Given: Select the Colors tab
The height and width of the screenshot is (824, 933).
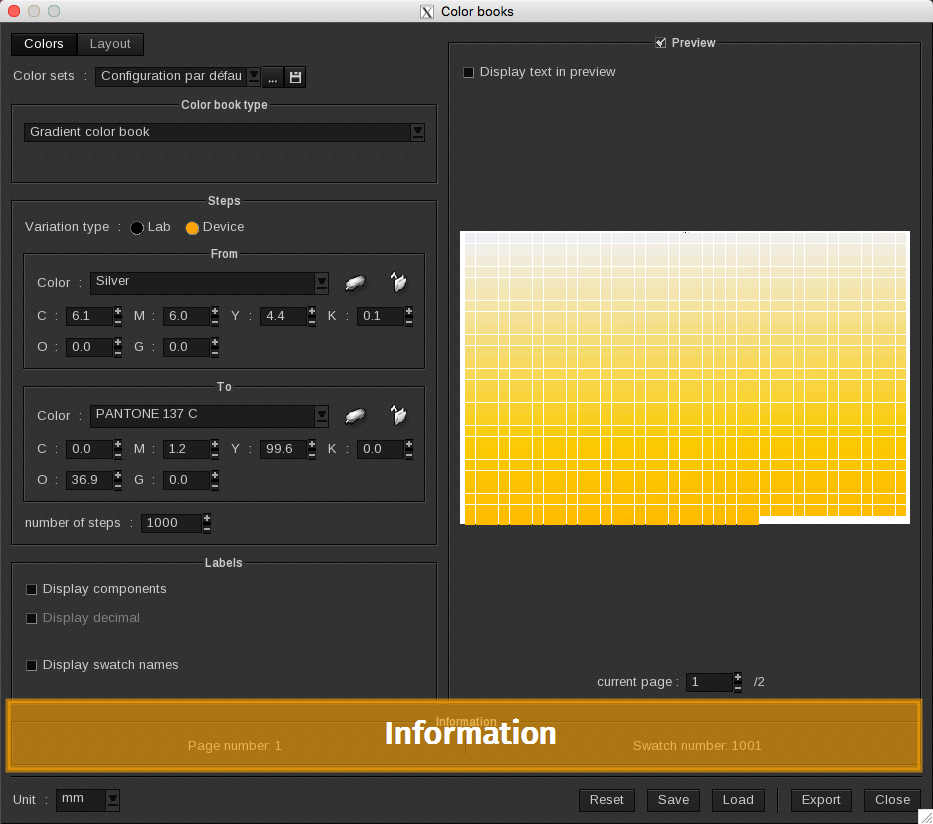Looking at the screenshot, I should point(44,44).
